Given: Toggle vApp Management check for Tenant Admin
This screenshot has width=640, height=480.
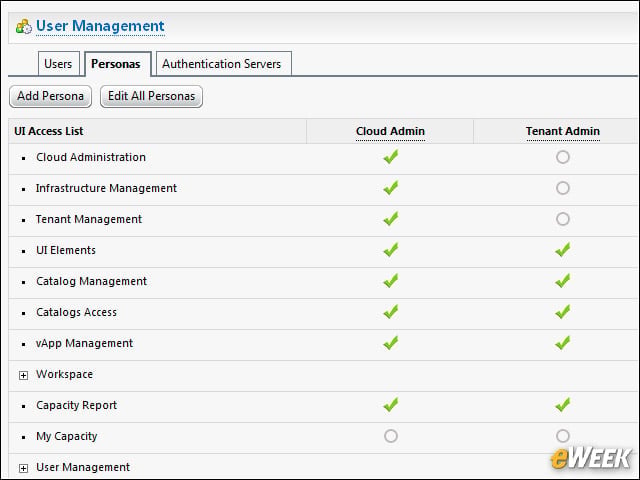Looking at the screenshot, I should 563,343.
